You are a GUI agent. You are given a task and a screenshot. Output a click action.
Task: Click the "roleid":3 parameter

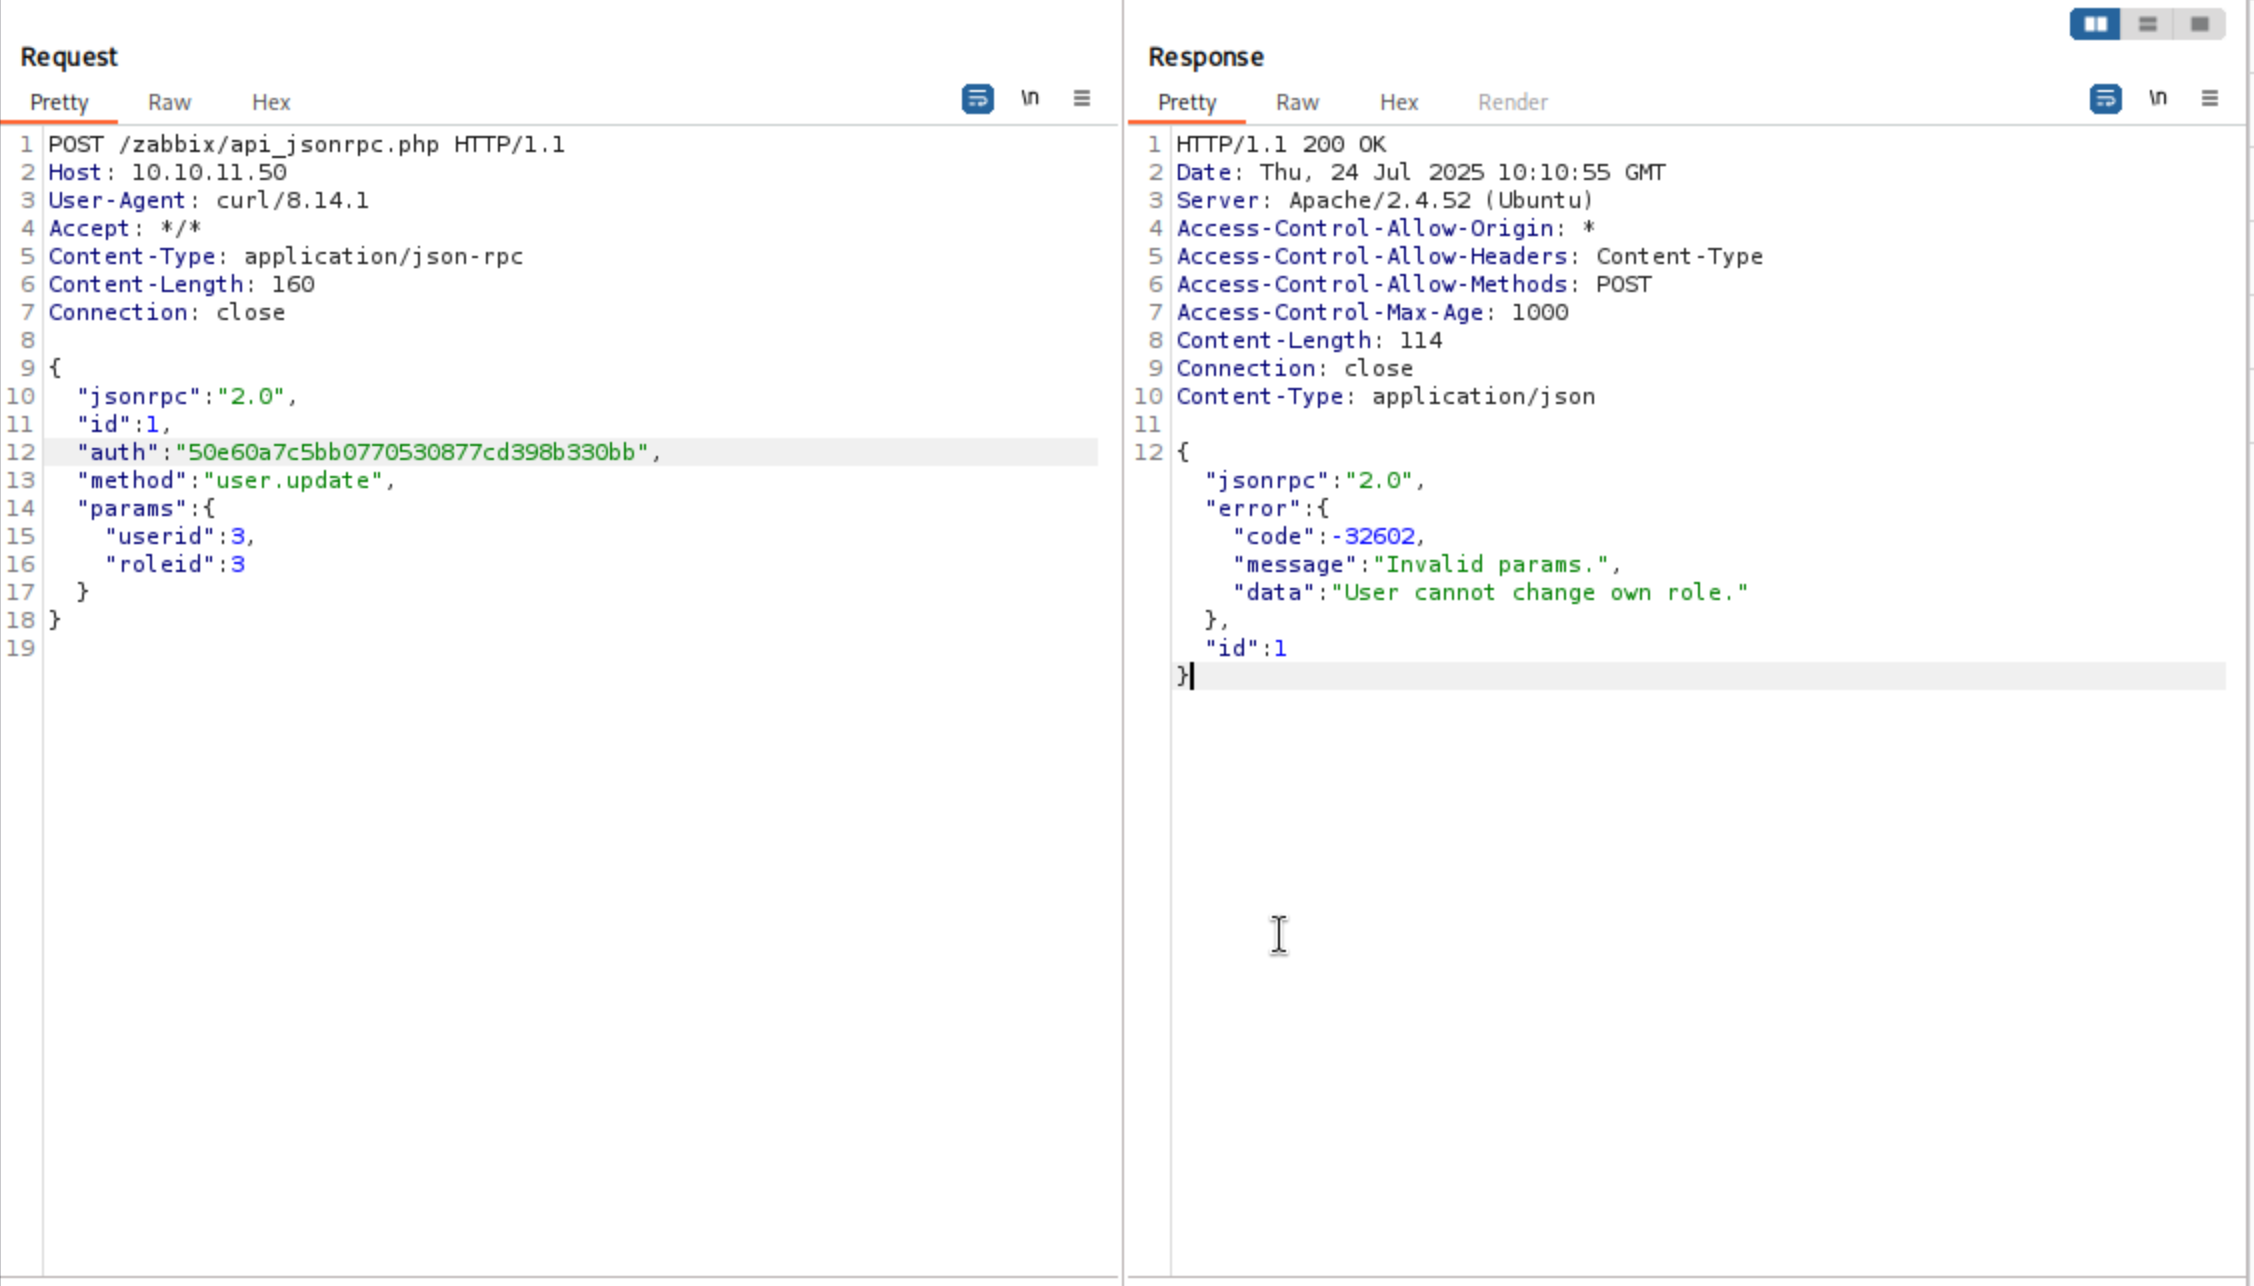(x=175, y=564)
